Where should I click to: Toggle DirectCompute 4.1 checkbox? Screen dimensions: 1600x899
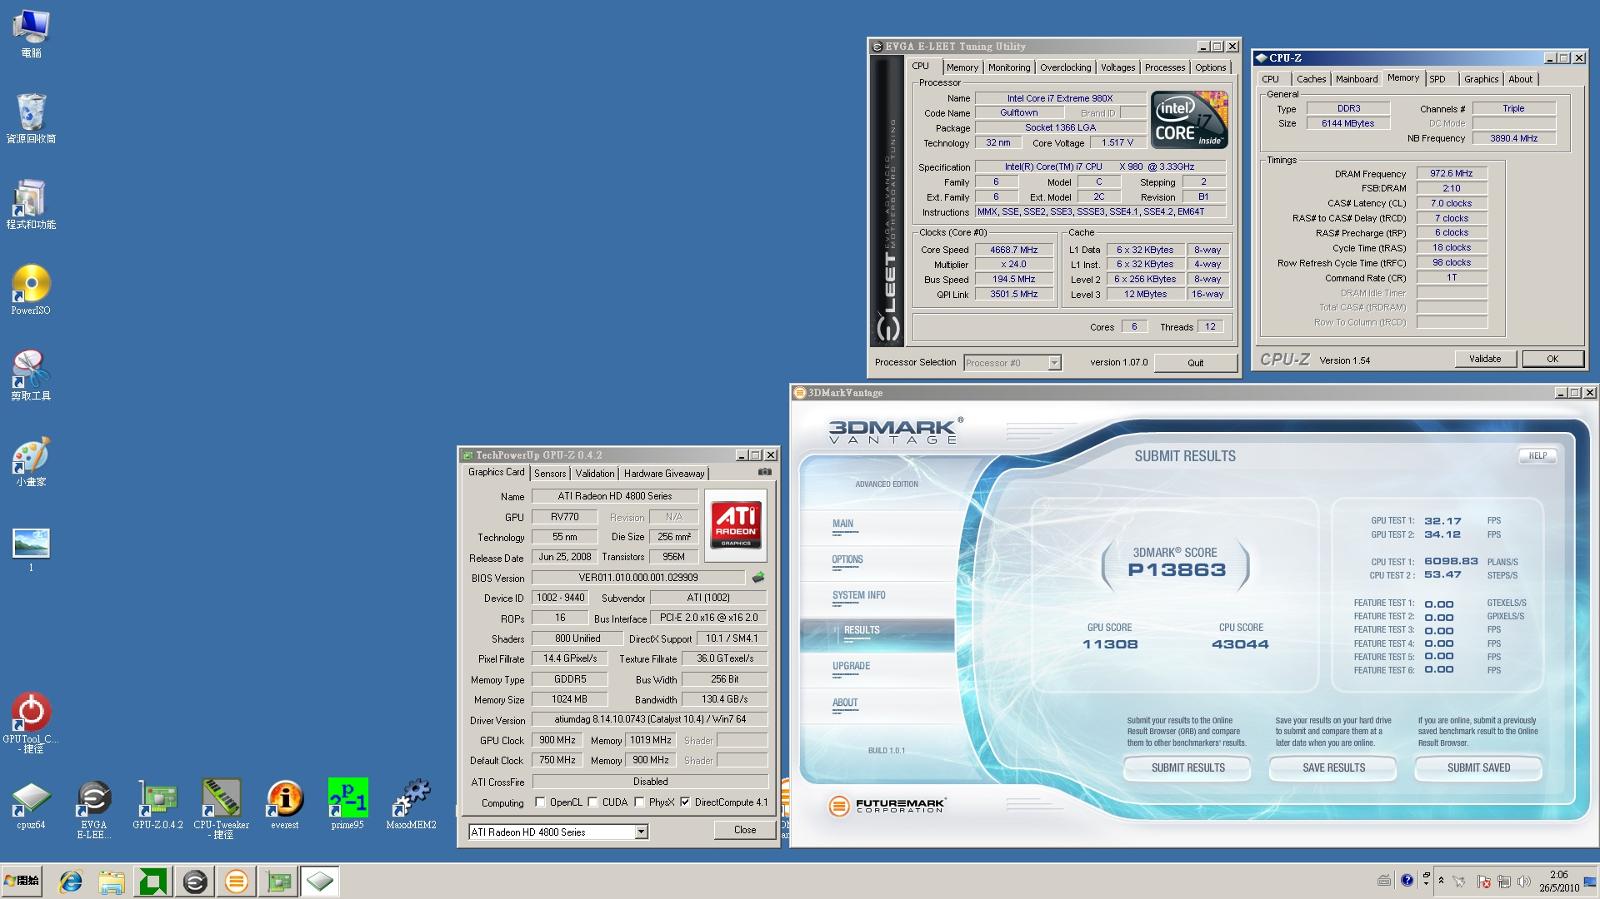pos(685,802)
